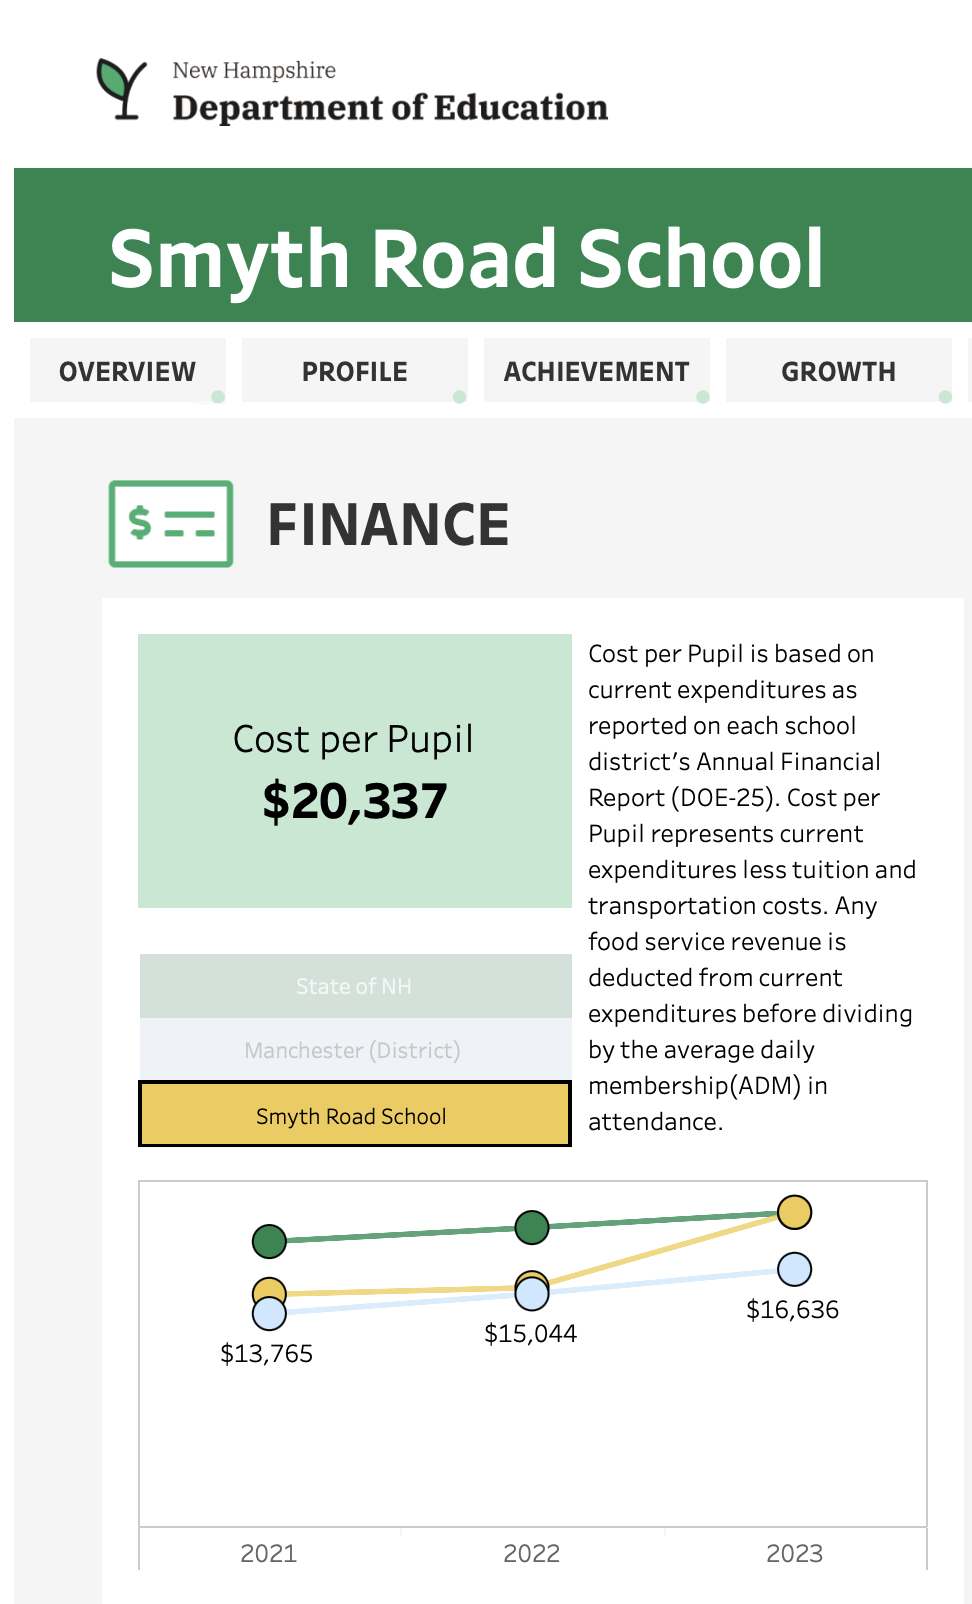
Task: Click the Cost per Pupil $20,337 card
Action: (x=354, y=771)
